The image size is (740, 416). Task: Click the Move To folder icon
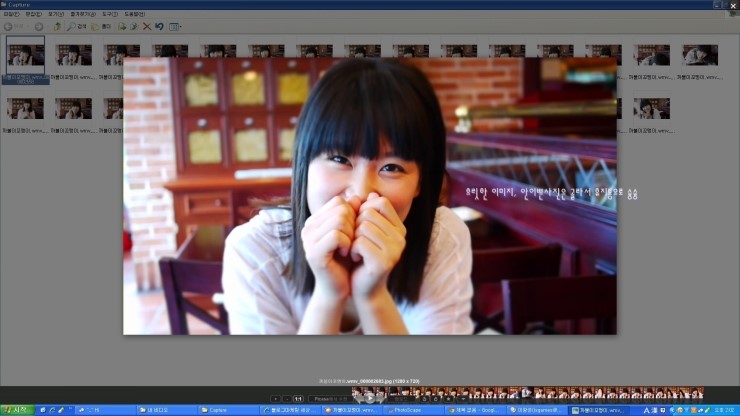click(x=122, y=27)
